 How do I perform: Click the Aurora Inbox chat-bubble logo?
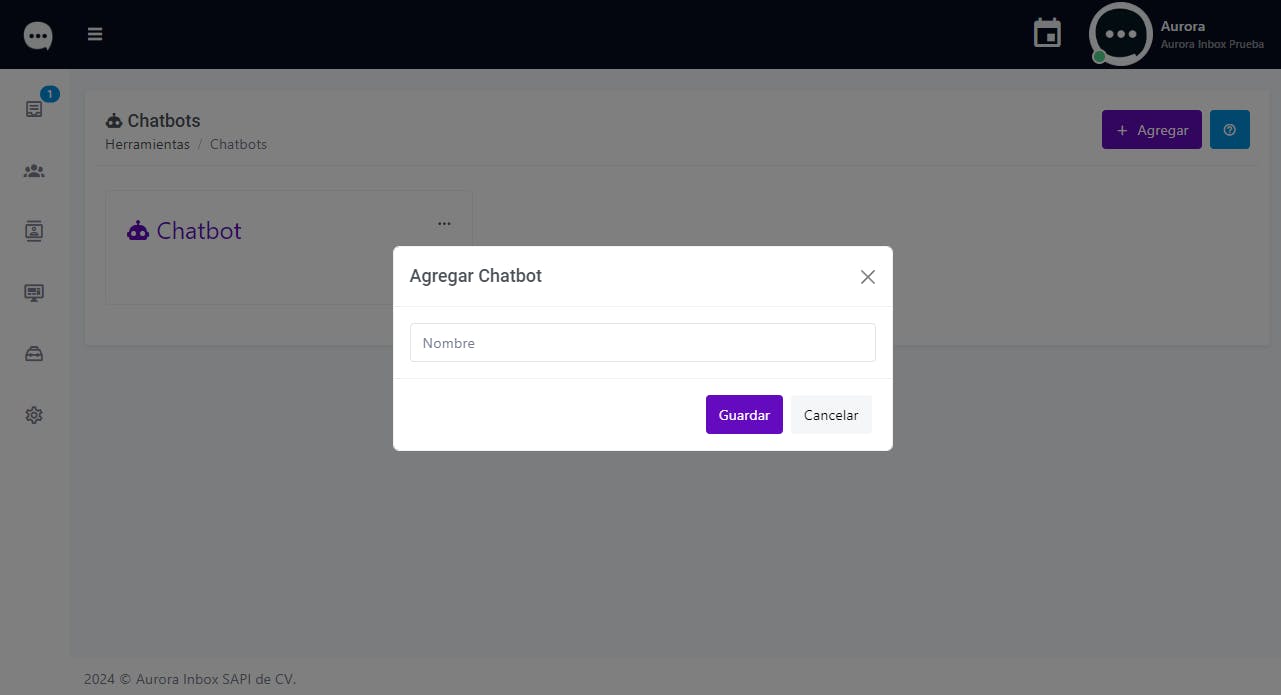38,36
